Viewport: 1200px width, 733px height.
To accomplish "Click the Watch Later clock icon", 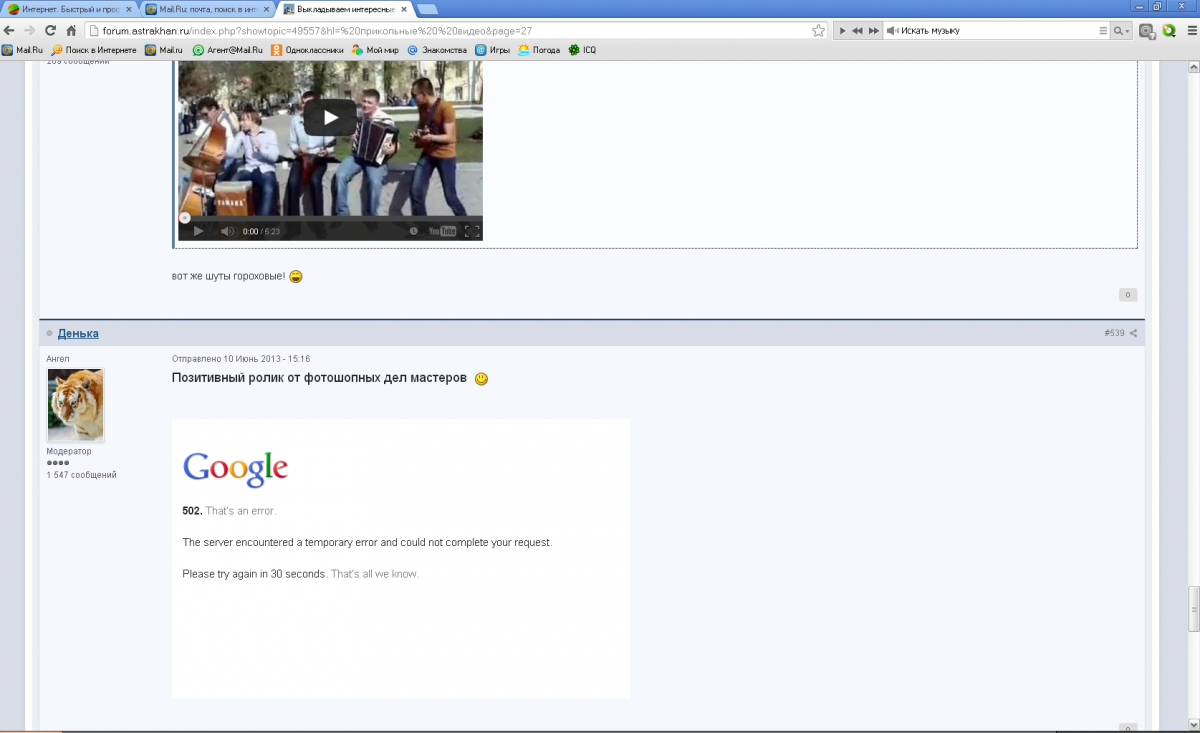I will click(414, 231).
